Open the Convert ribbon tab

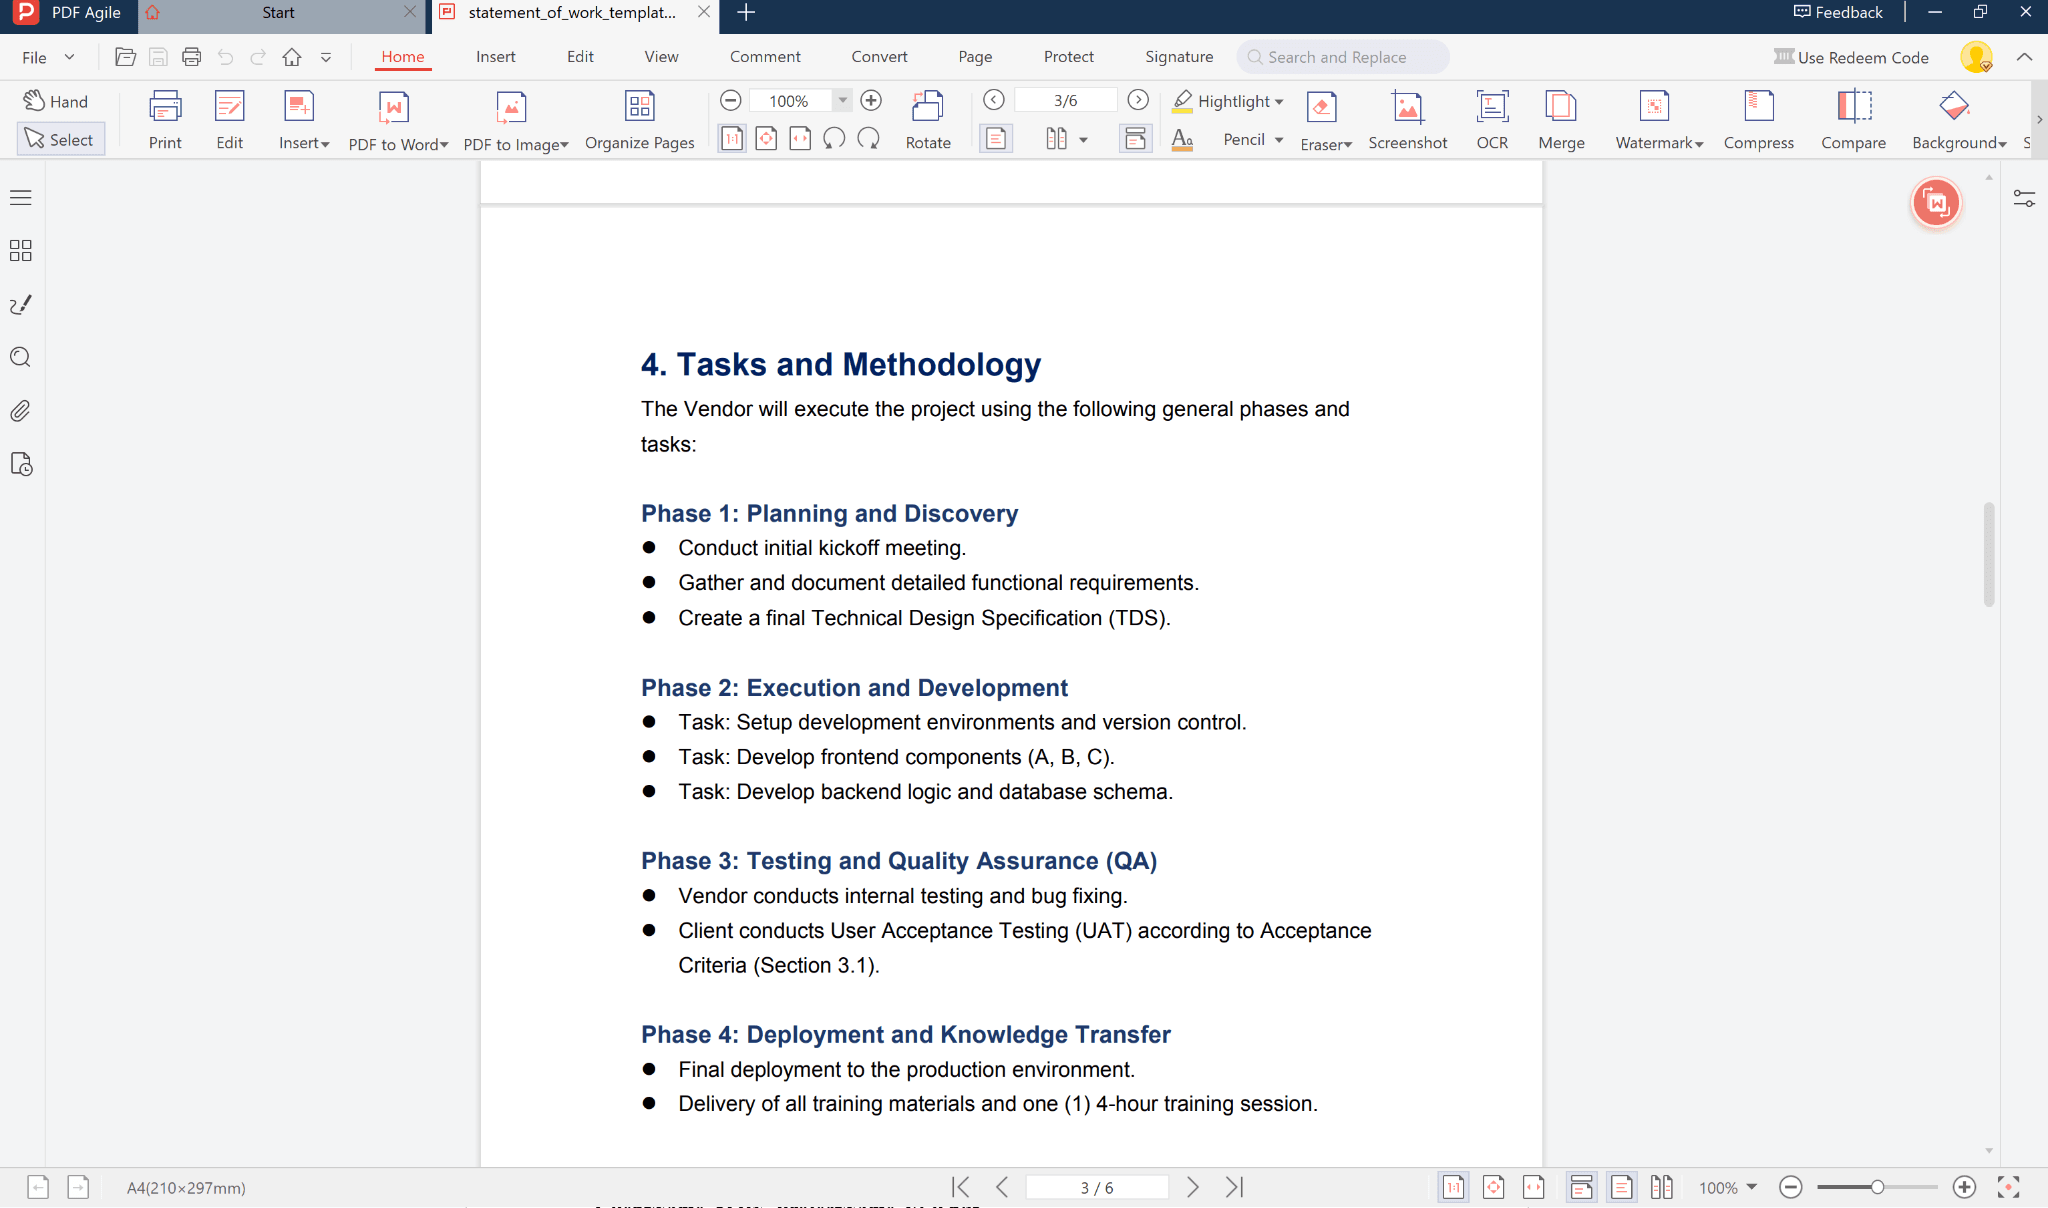point(879,57)
